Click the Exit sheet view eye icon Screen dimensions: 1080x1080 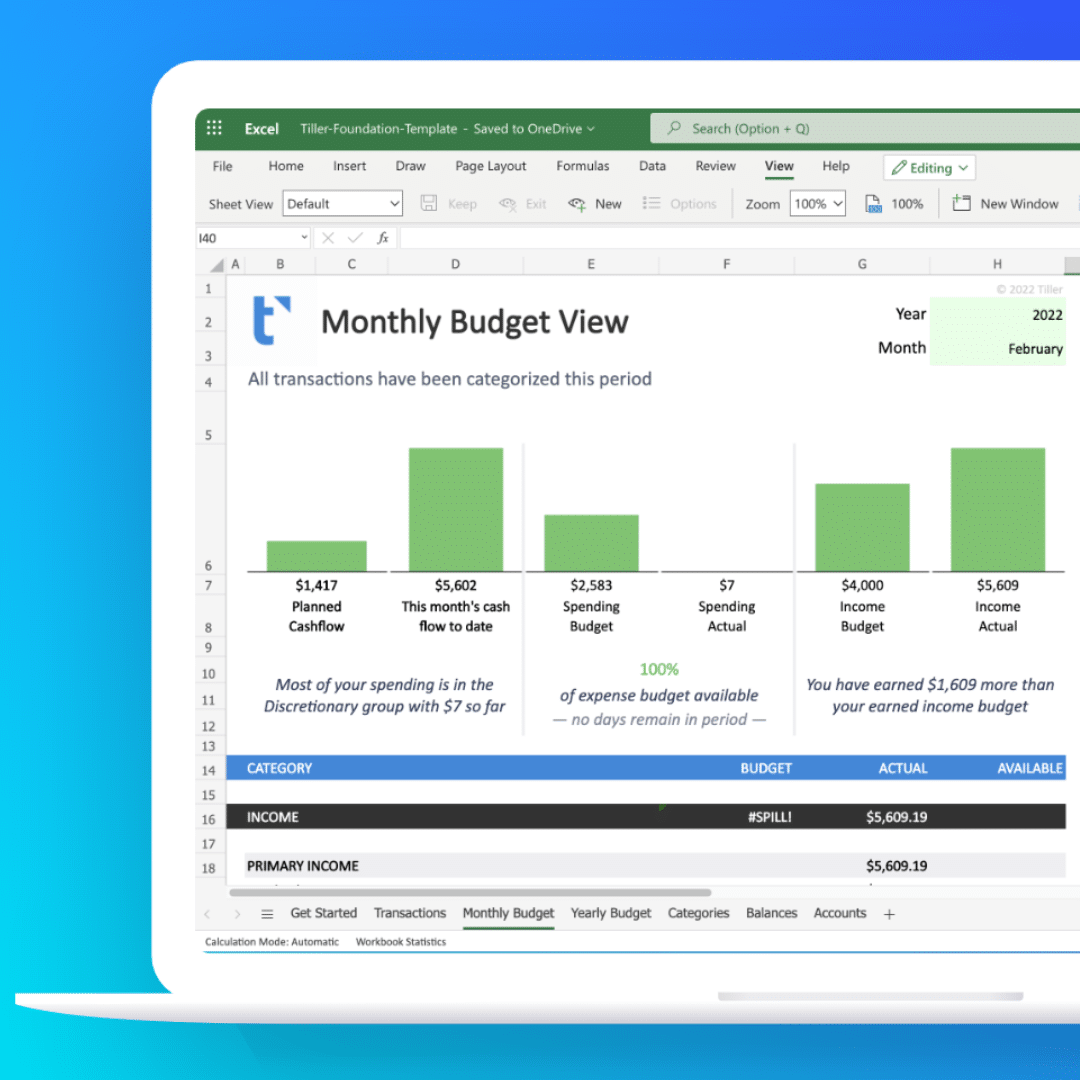[x=508, y=204]
